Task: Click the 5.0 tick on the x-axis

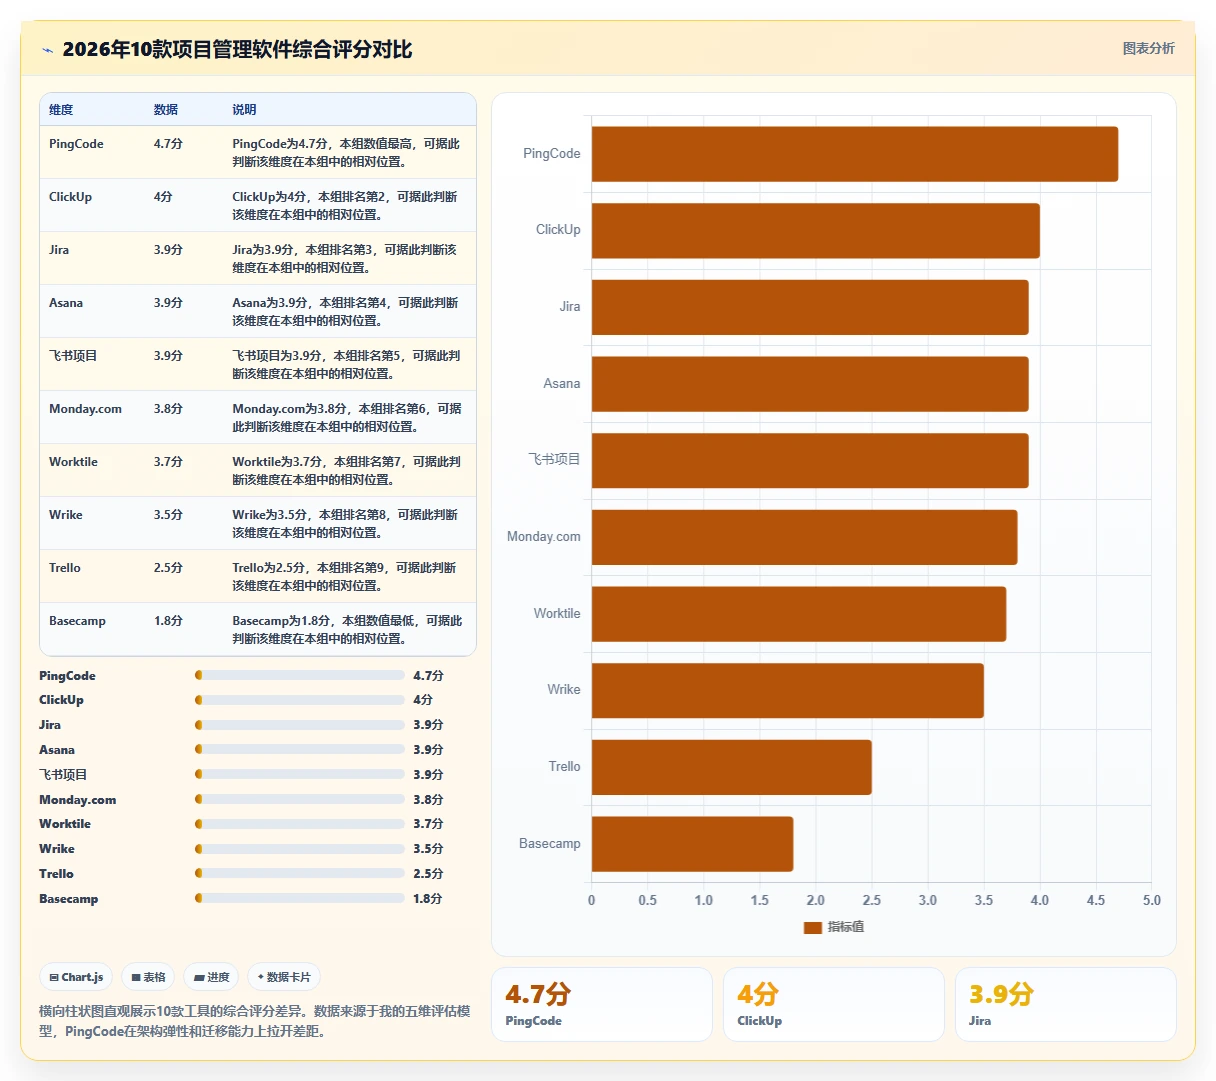Action: tap(1152, 900)
